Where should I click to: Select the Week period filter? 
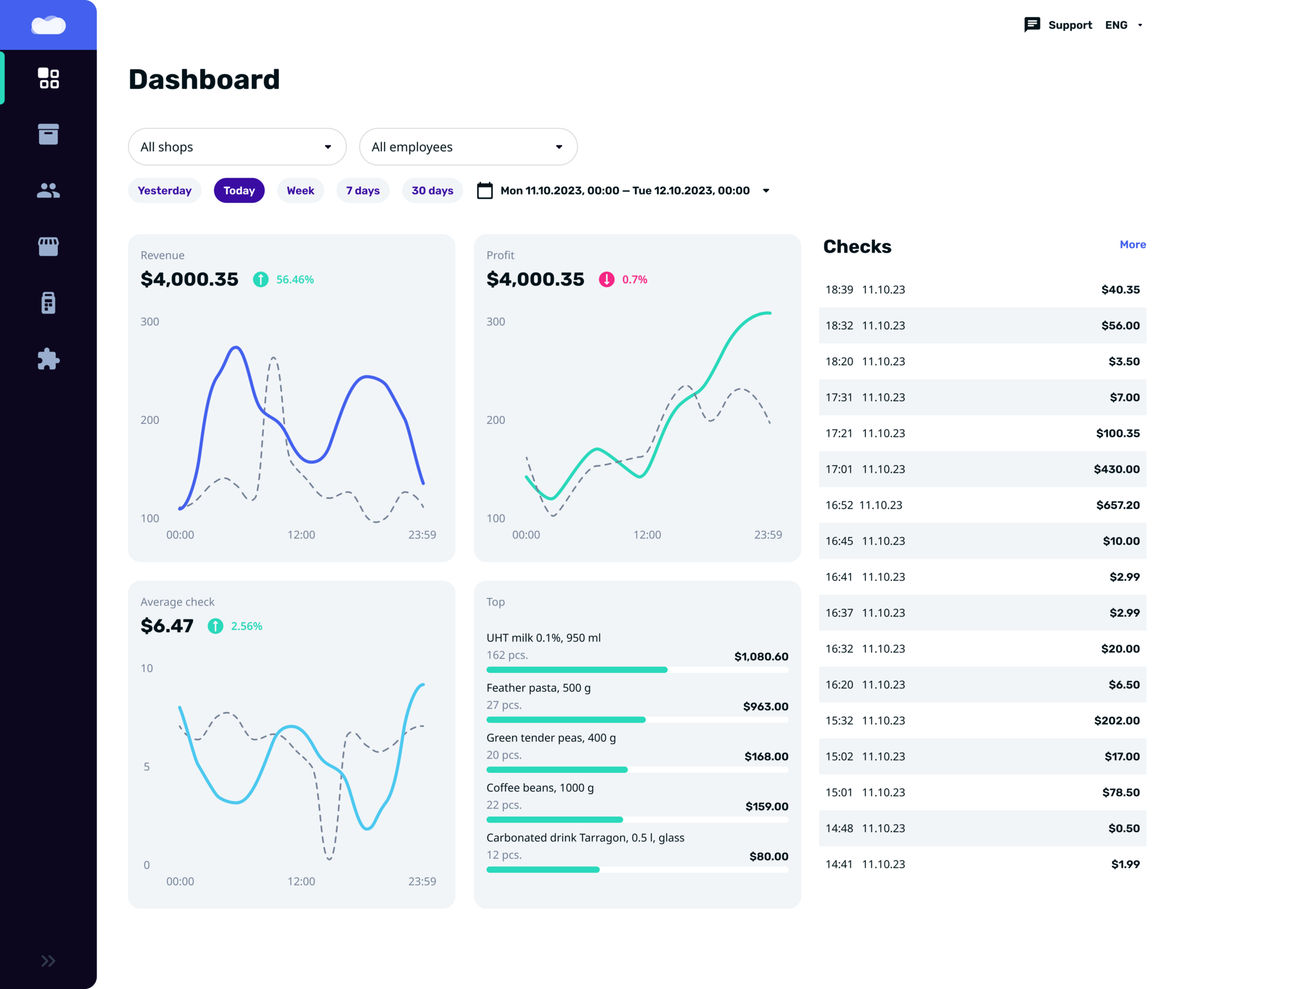point(300,191)
